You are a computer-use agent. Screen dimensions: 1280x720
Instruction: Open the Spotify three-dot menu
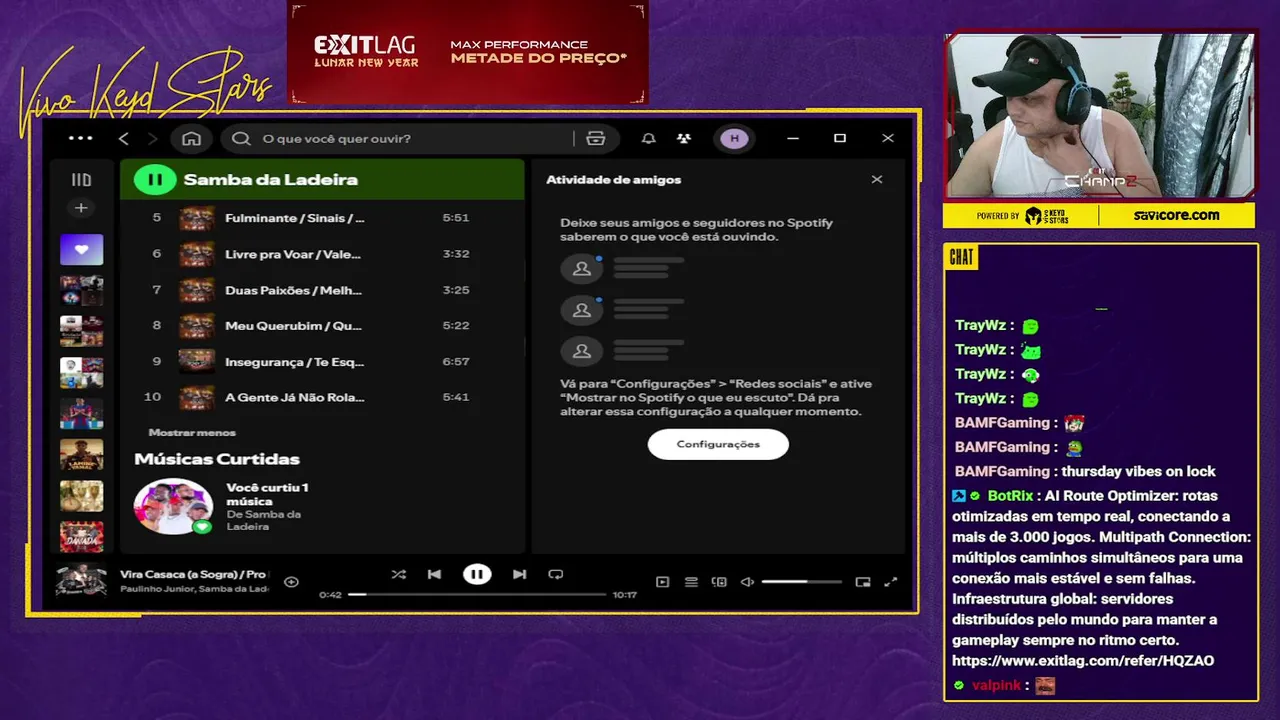[x=80, y=138]
